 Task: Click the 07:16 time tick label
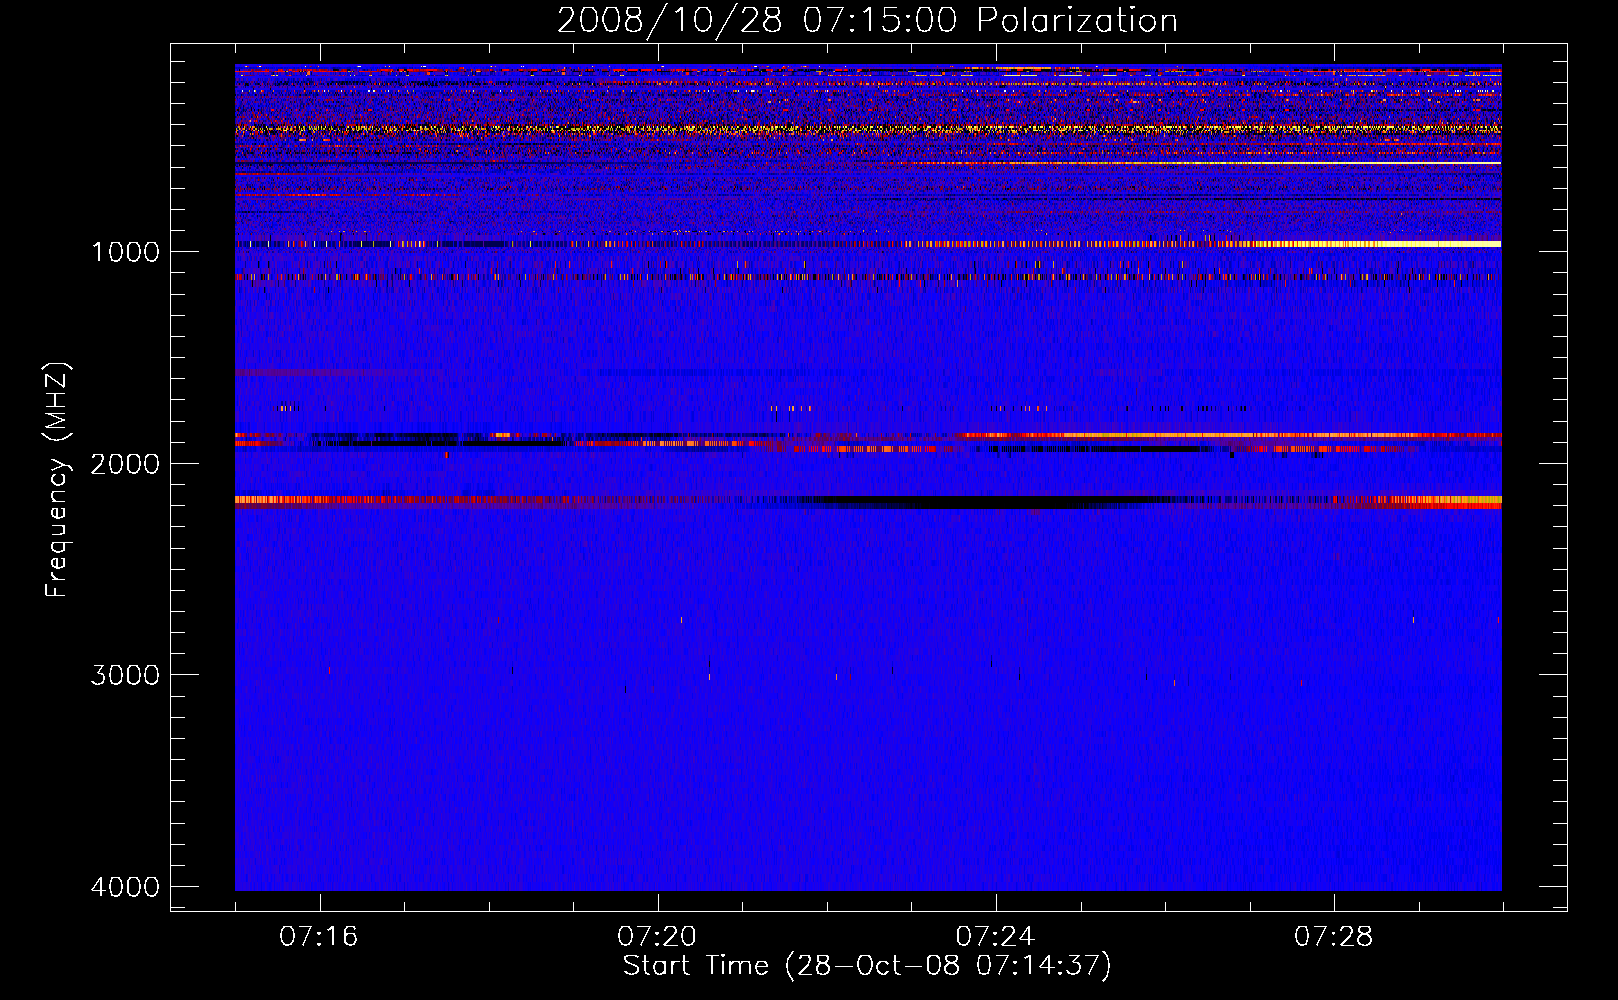(x=319, y=936)
